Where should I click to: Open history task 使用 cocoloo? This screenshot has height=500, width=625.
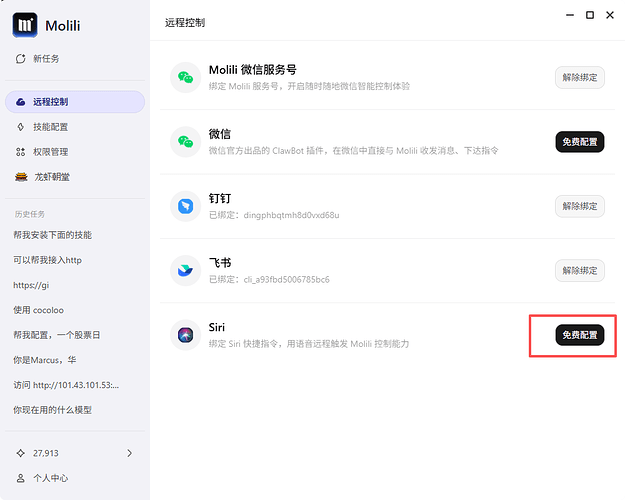click(38, 310)
